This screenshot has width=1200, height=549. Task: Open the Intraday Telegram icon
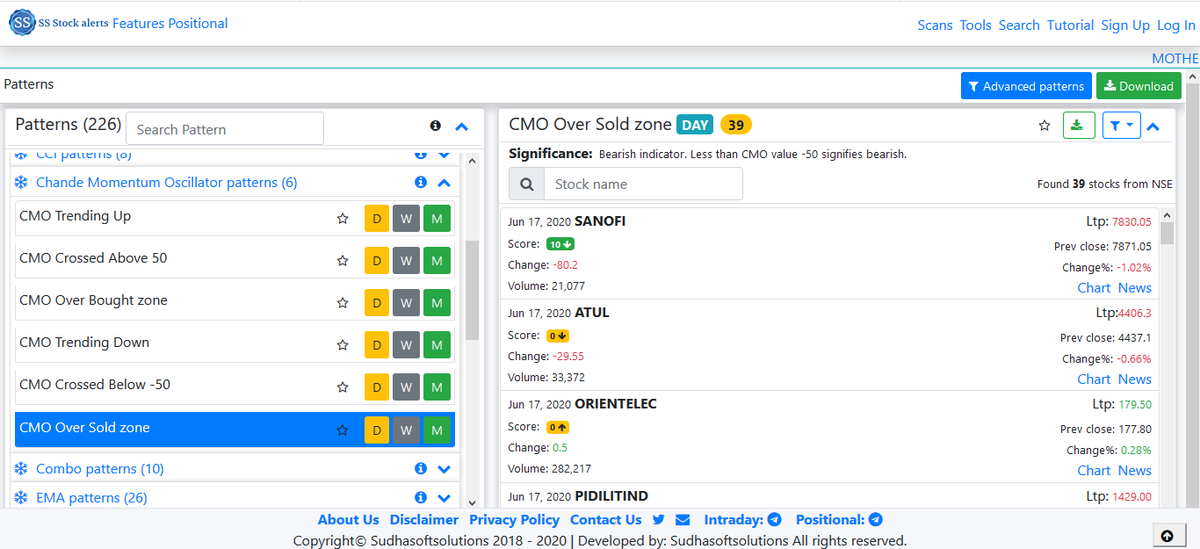774,520
